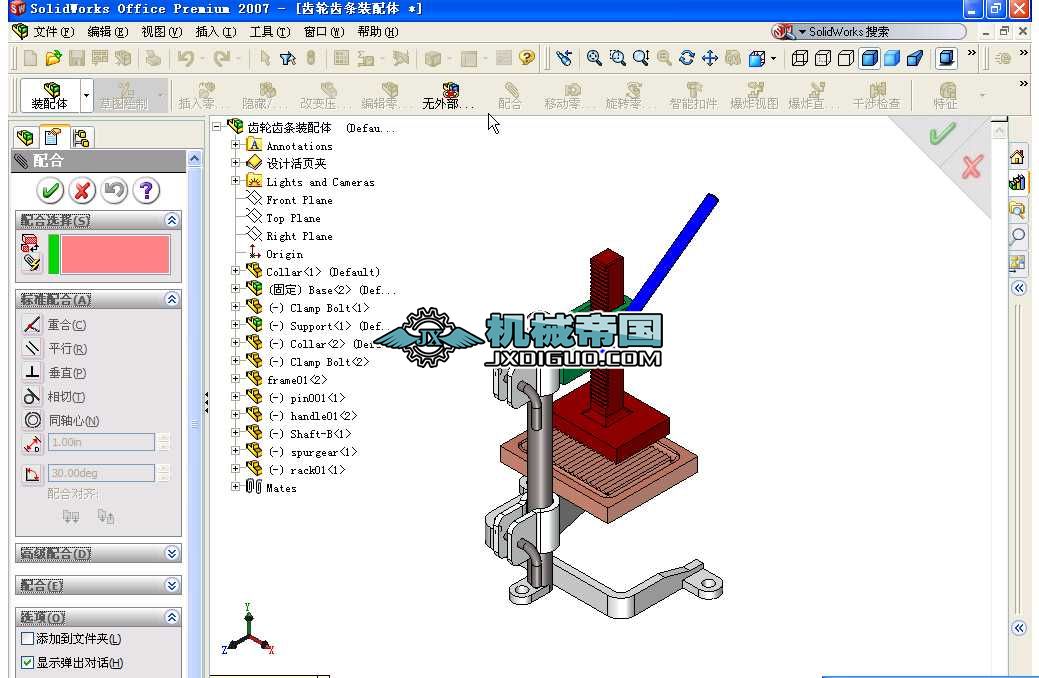This screenshot has width=1039, height=678.
Task: Click the Shaded With Edges display icon
Action: [869, 58]
